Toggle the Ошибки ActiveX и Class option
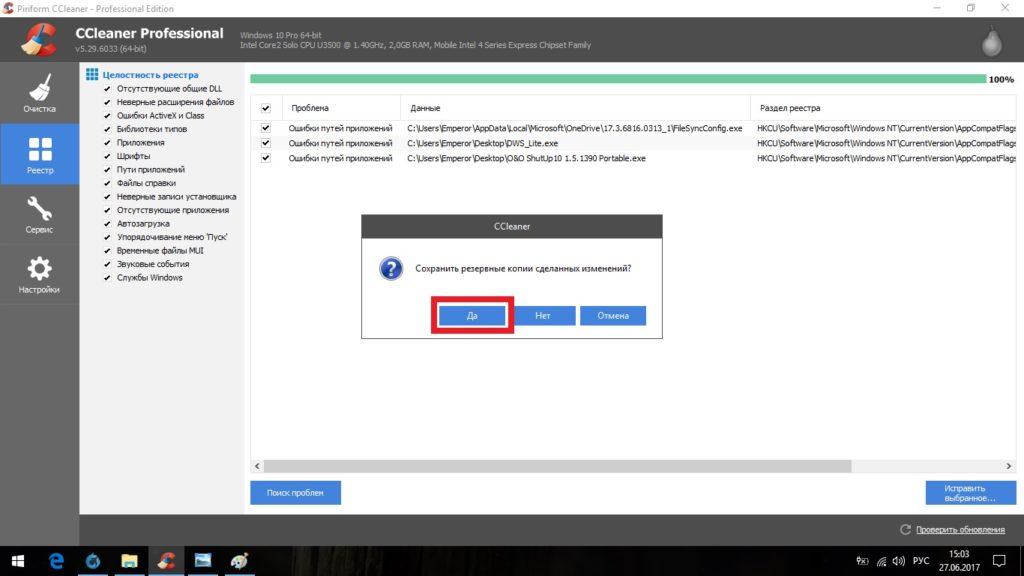The image size is (1024, 576). pos(107,116)
